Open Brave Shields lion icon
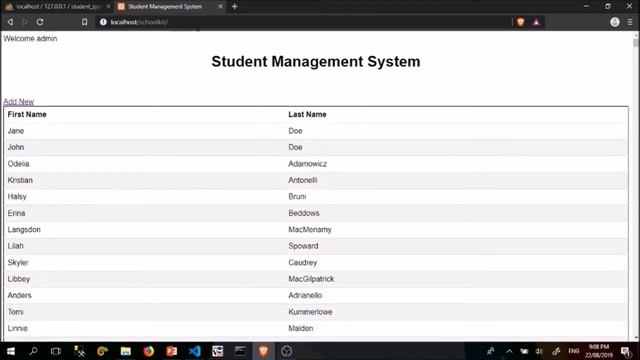Viewport: 640px width, 360px height. coord(520,22)
